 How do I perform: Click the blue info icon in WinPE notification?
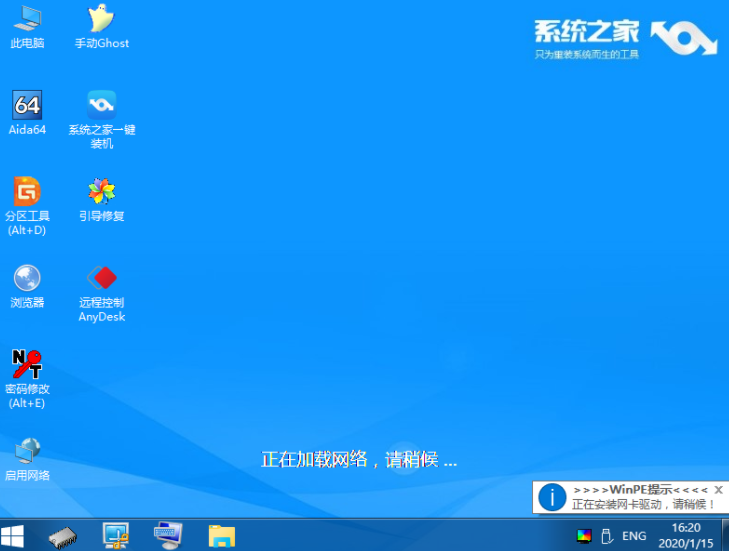(552, 497)
